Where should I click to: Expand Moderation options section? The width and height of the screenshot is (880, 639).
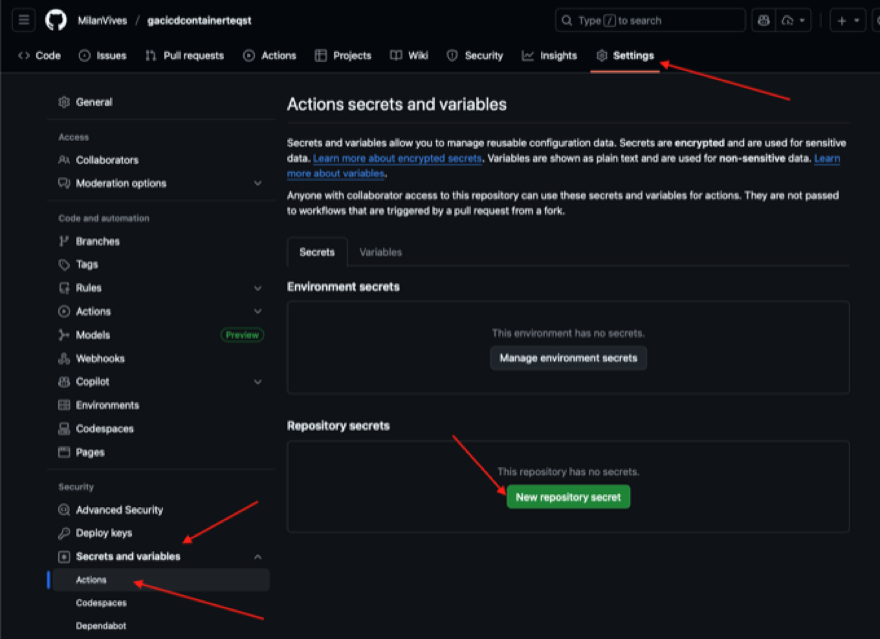pyautogui.click(x=258, y=183)
